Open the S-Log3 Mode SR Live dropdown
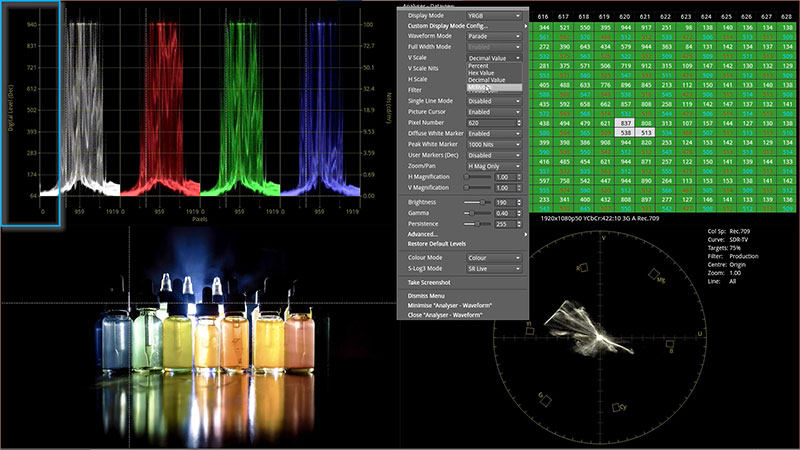 tap(495, 269)
